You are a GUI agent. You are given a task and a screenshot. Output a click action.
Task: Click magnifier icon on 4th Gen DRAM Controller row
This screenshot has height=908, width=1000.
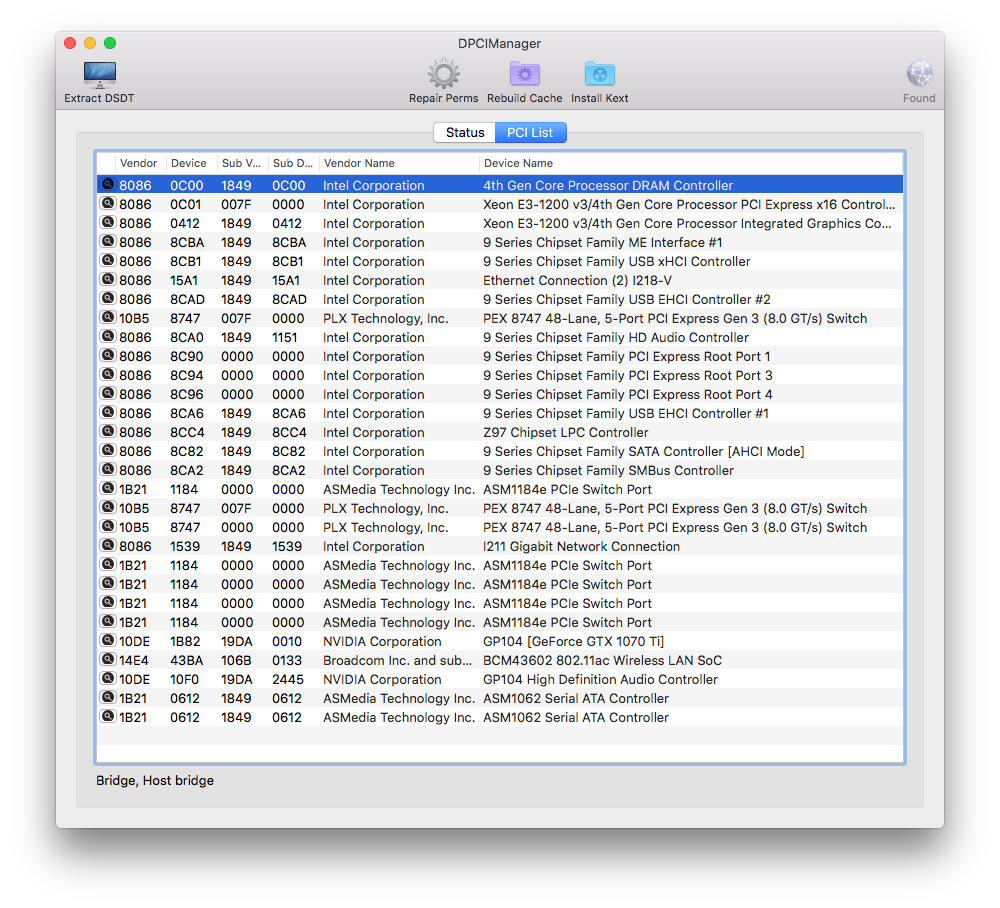click(108, 184)
